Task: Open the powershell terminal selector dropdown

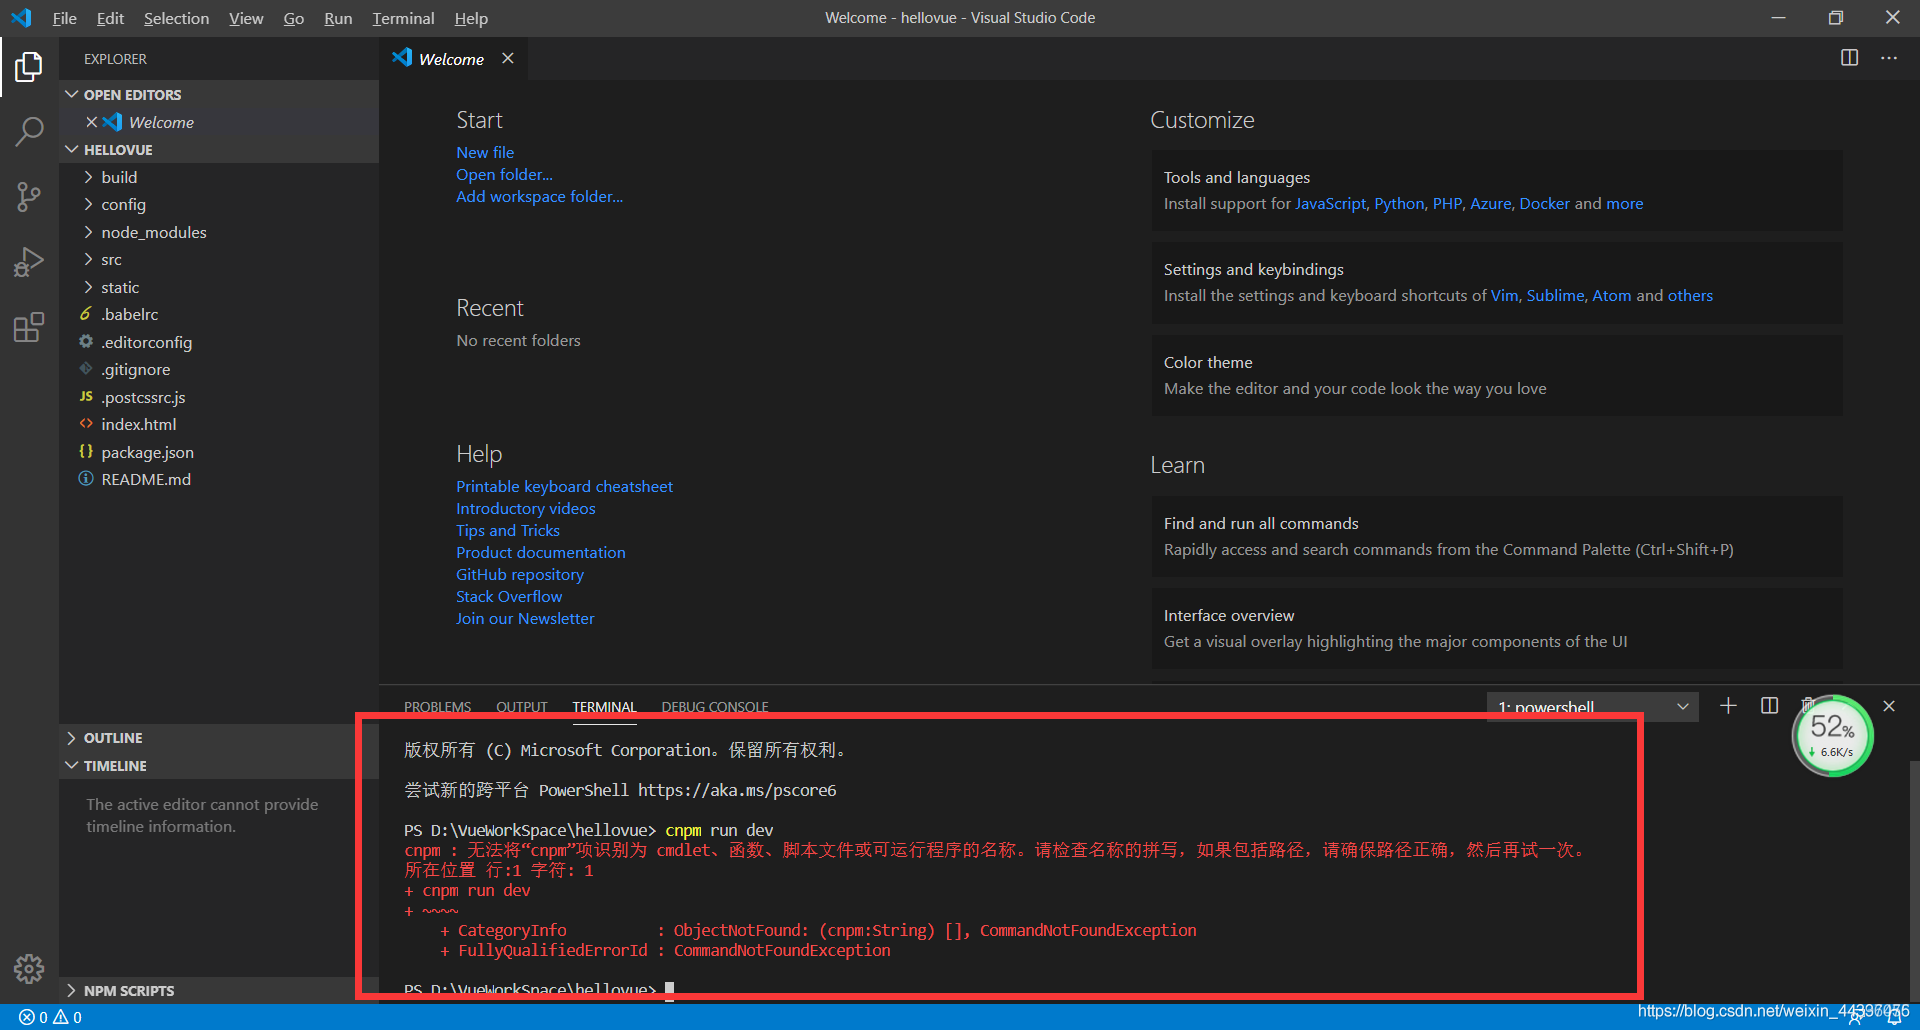Action: coord(1592,707)
